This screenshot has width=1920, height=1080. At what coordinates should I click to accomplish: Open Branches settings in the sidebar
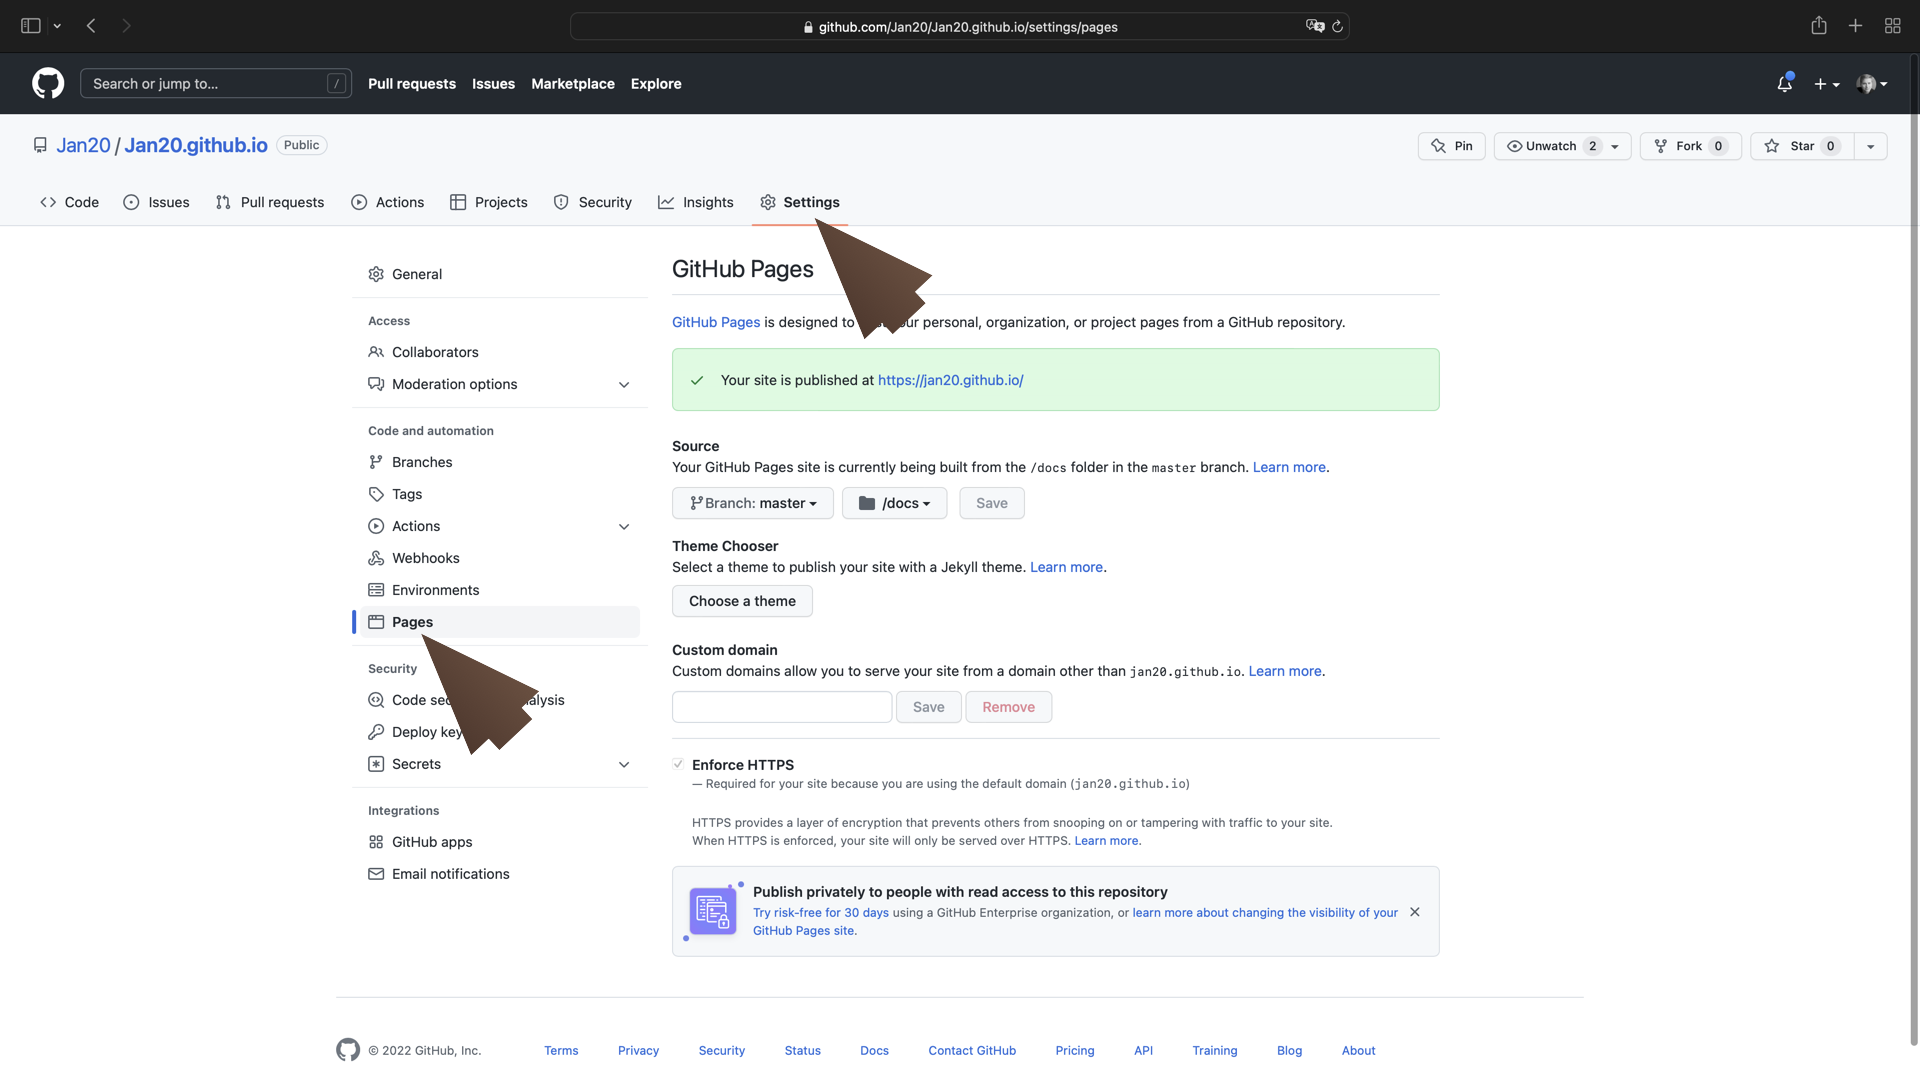click(421, 462)
